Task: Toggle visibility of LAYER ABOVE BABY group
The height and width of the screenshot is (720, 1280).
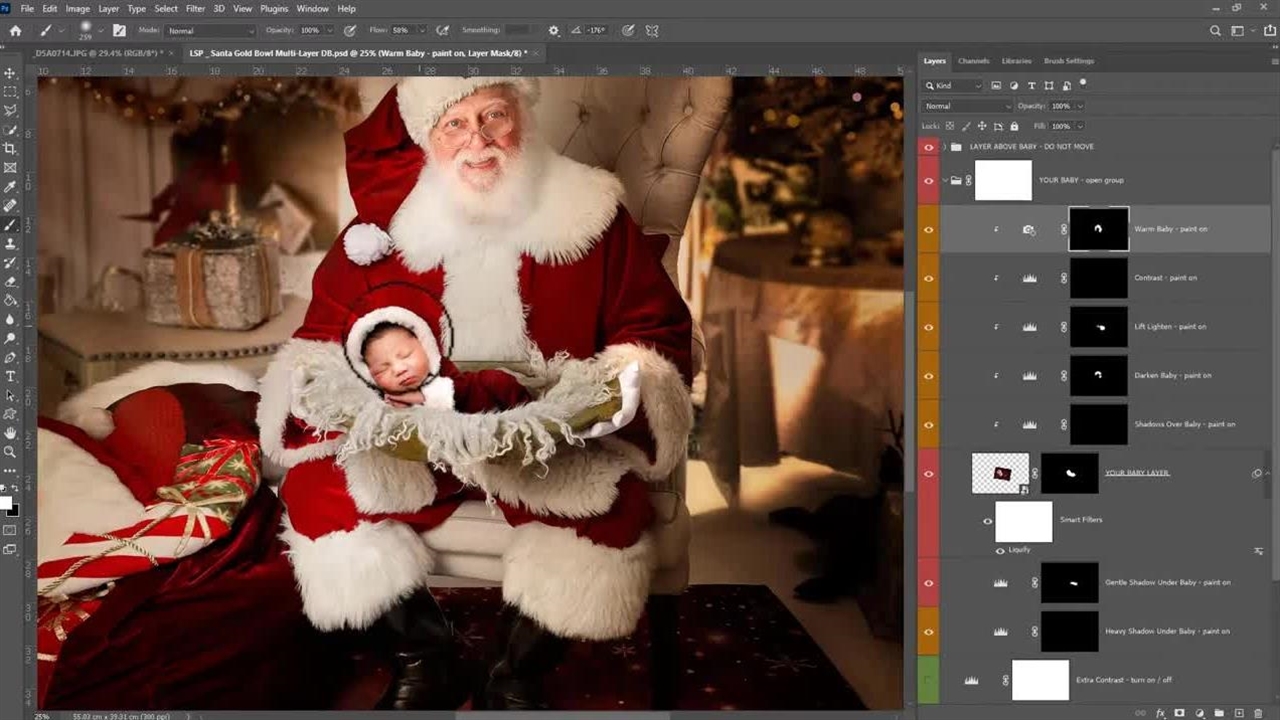Action: click(929, 147)
